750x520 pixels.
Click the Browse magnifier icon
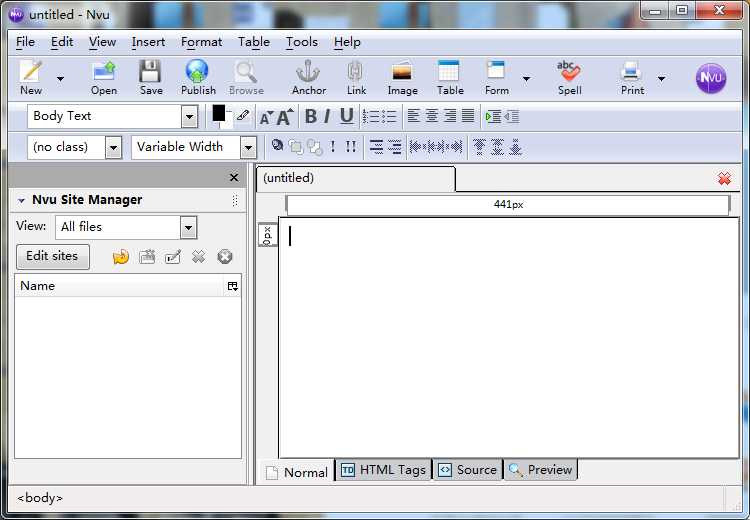246,77
